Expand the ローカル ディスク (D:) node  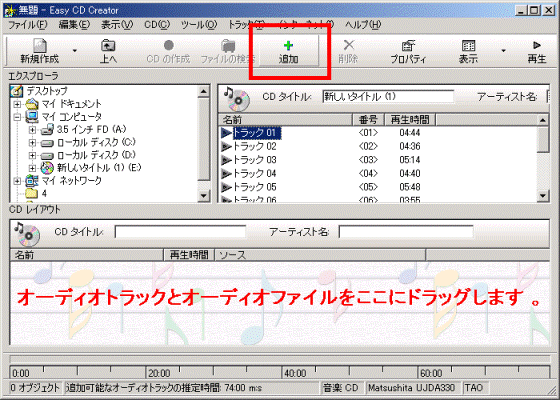point(32,155)
